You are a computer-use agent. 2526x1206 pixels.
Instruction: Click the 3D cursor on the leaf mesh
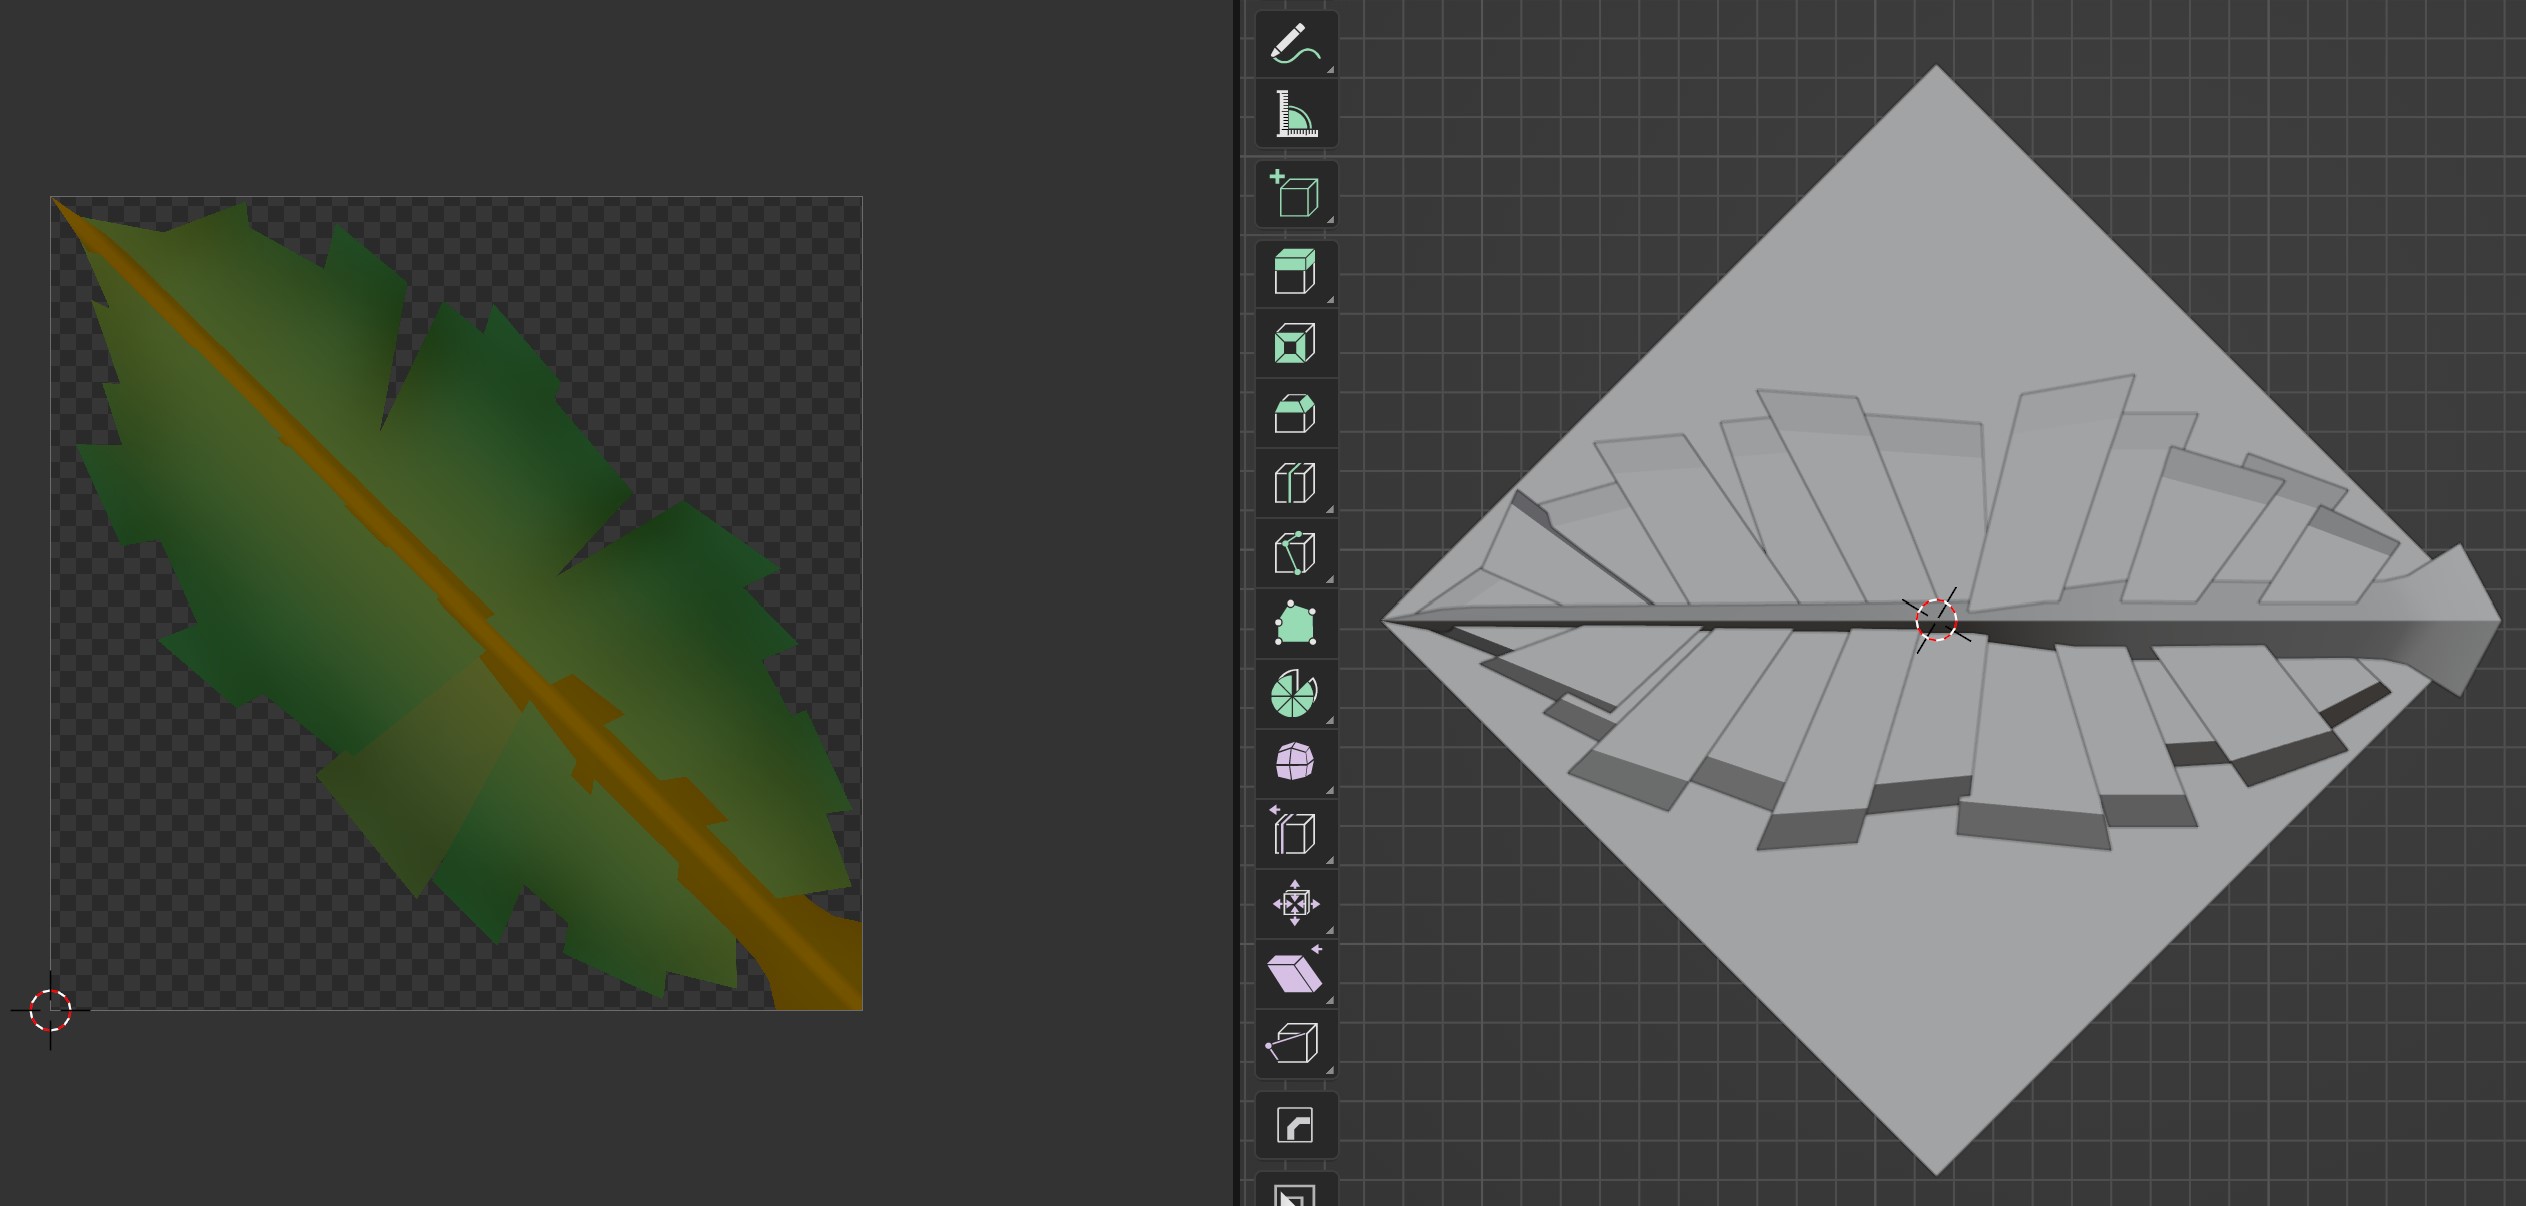pyautogui.click(x=1936, y=620)
